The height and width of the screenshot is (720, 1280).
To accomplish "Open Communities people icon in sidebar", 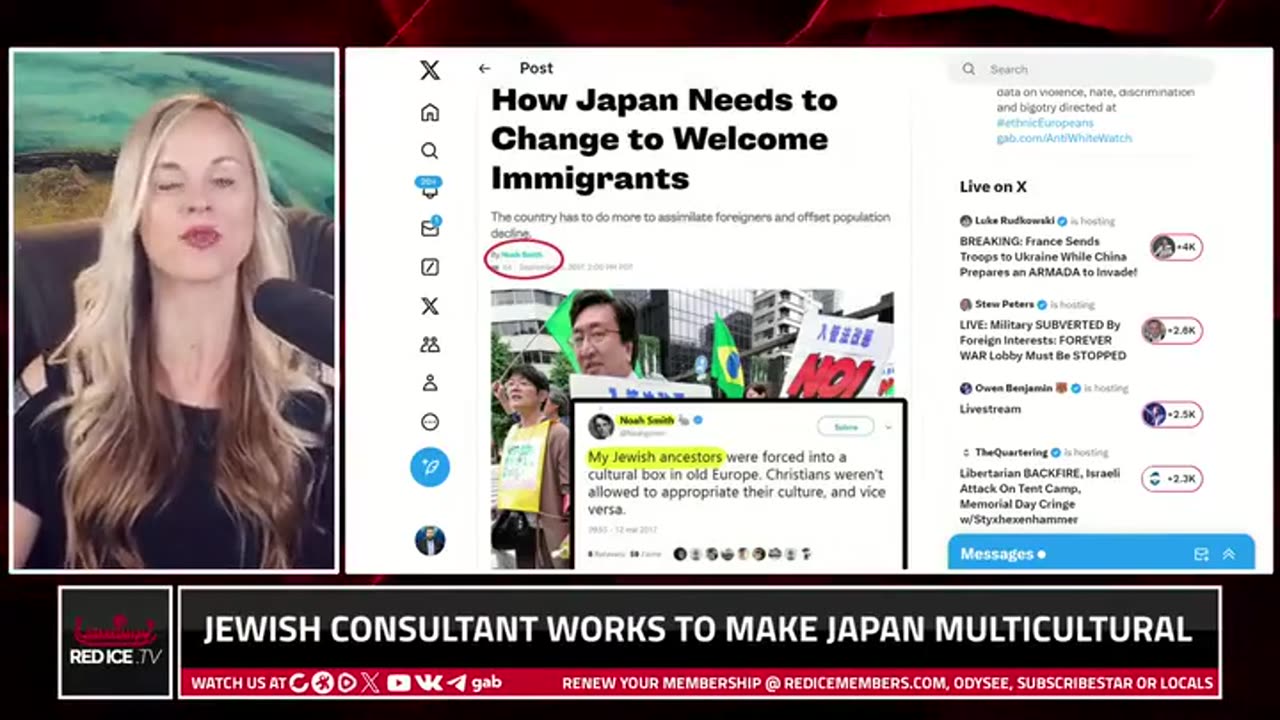I will coord(430,345).
